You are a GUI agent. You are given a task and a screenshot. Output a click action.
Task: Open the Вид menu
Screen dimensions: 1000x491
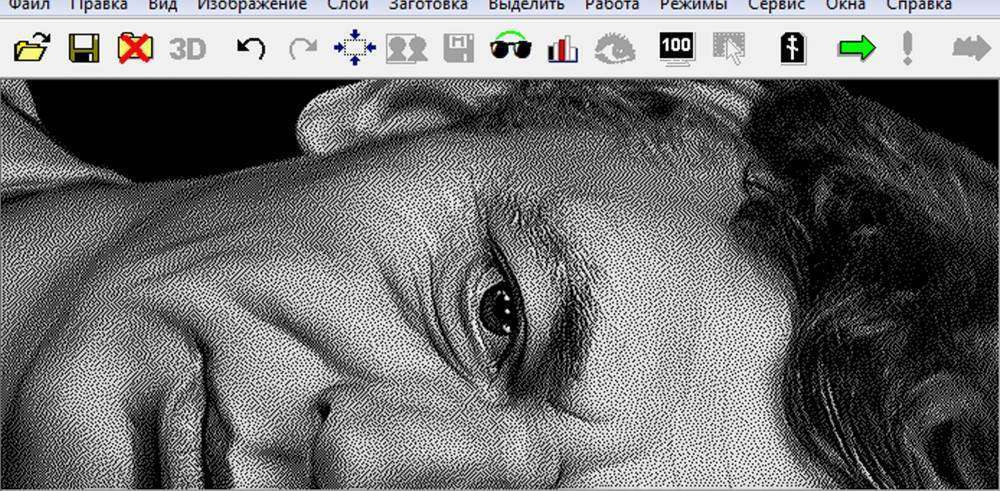(x=162, y=5)
